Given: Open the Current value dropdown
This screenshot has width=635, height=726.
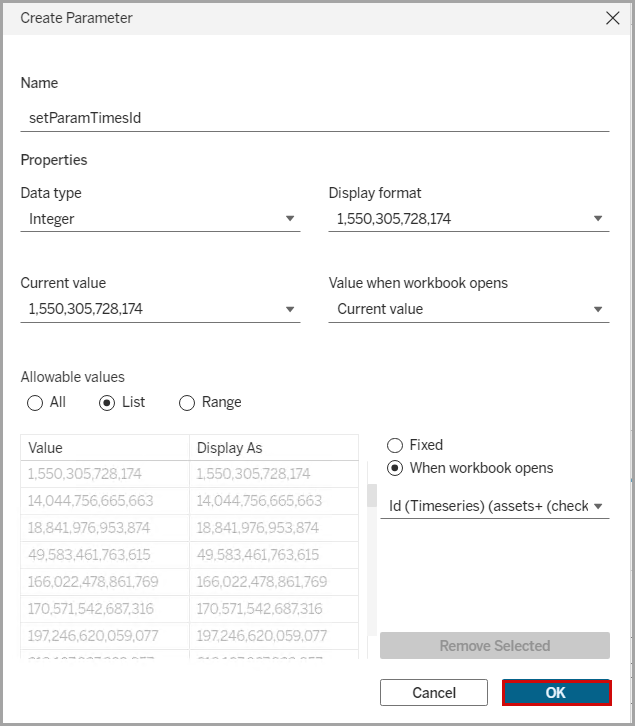Looking at the screenshot, I should 160,309.
